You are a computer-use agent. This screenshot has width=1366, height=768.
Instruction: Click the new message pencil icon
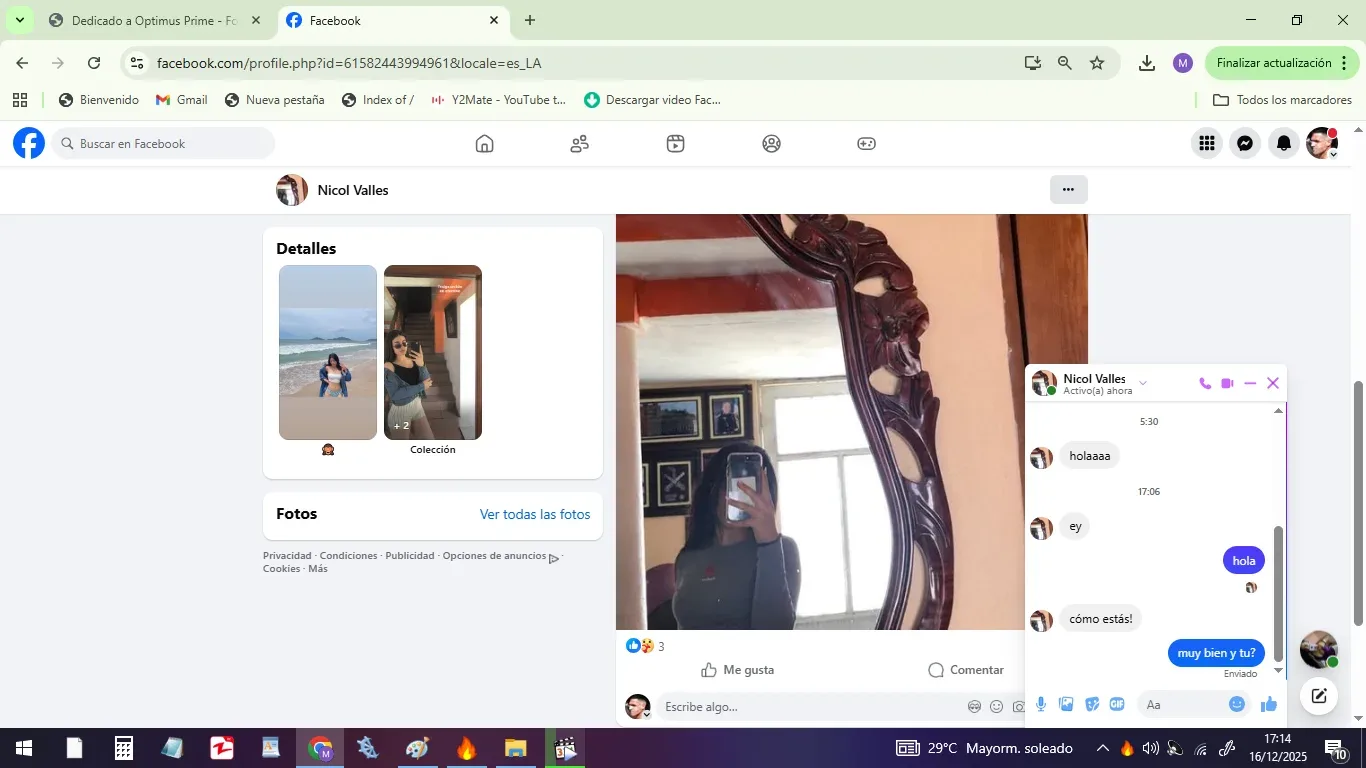[x=1319, y=696]
